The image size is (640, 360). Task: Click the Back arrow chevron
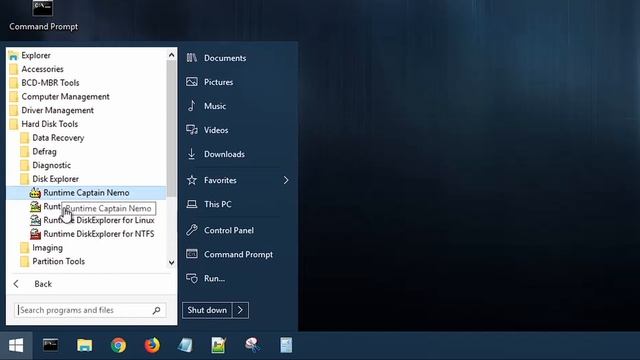[16, 284]
